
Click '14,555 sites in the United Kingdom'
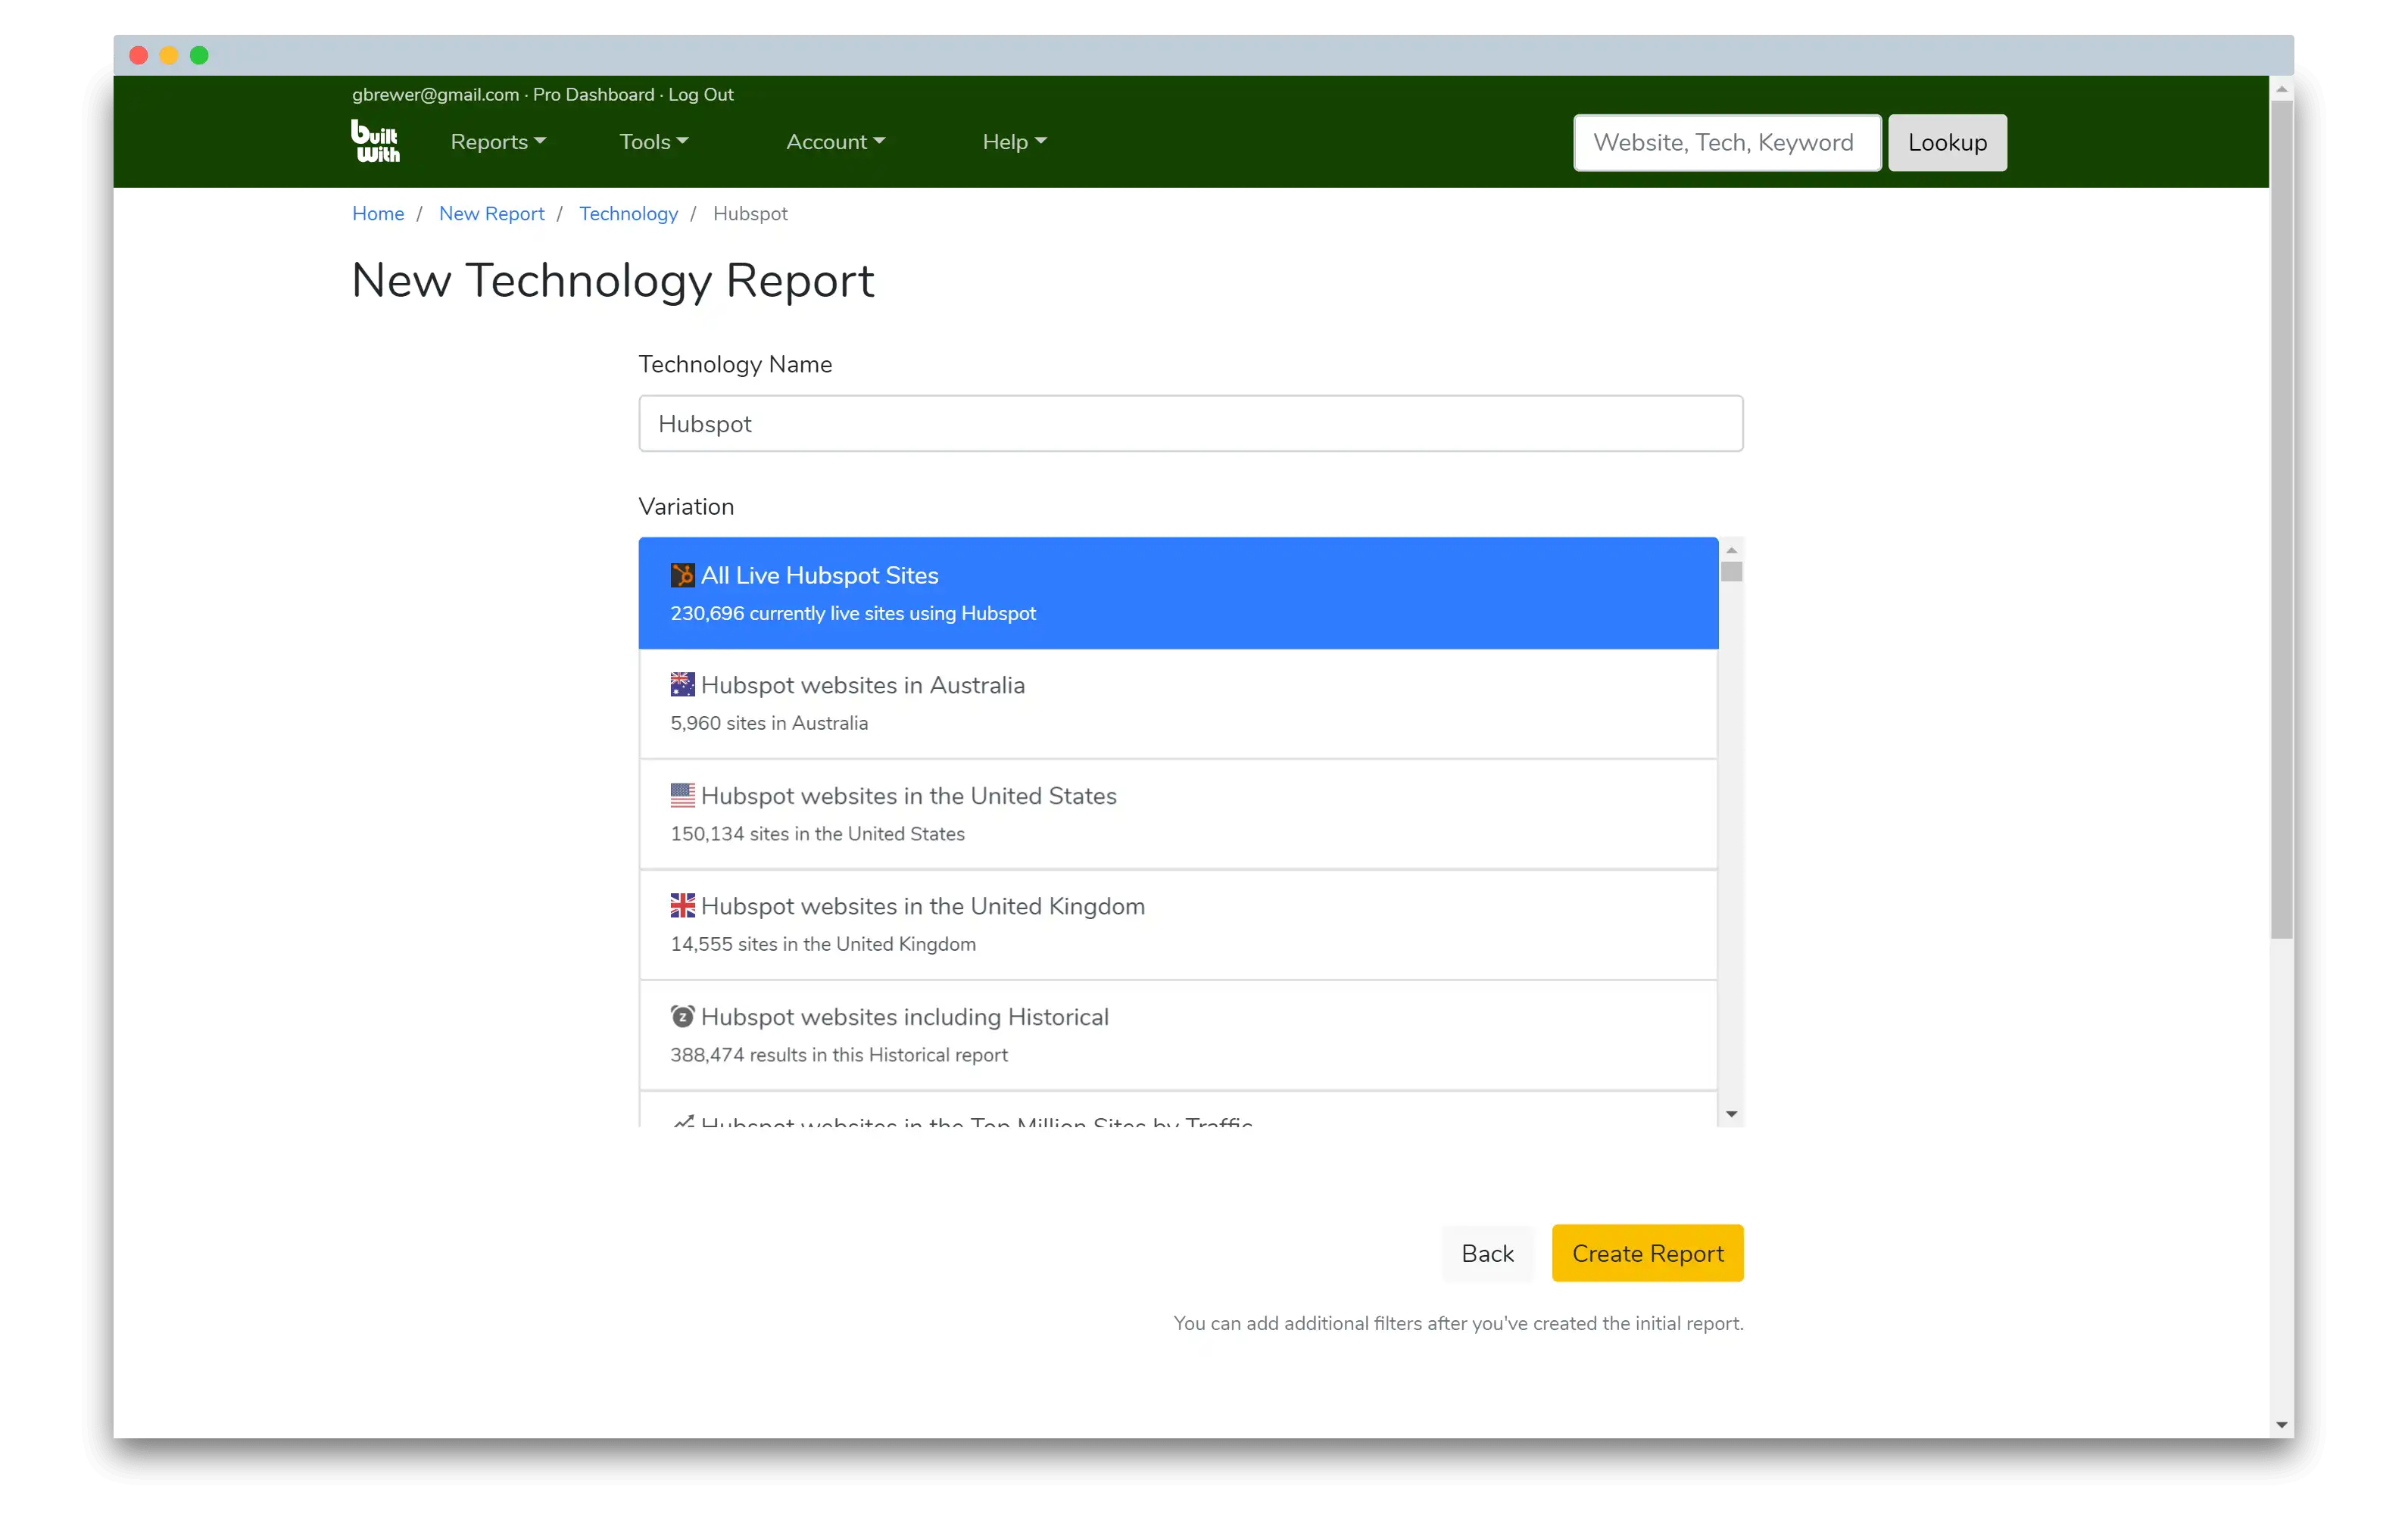822,944
